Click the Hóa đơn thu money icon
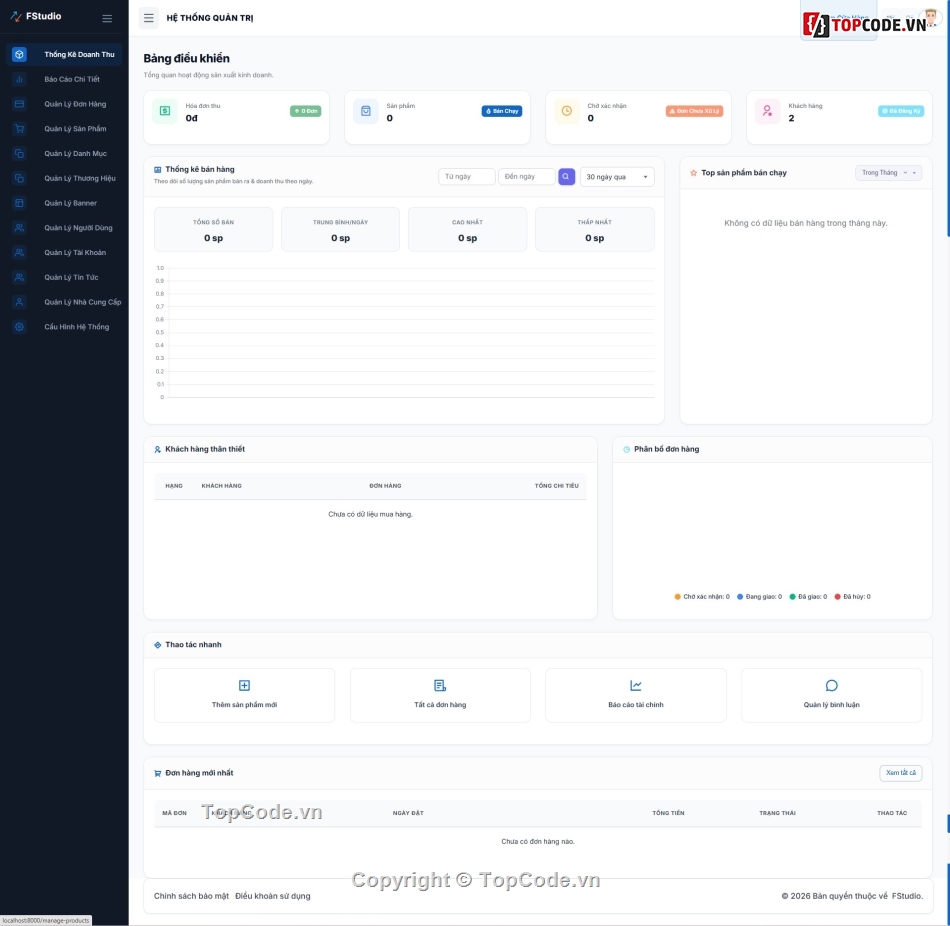Image resolution: width=950 pixels, height=926 pixels. coord(165,111)
